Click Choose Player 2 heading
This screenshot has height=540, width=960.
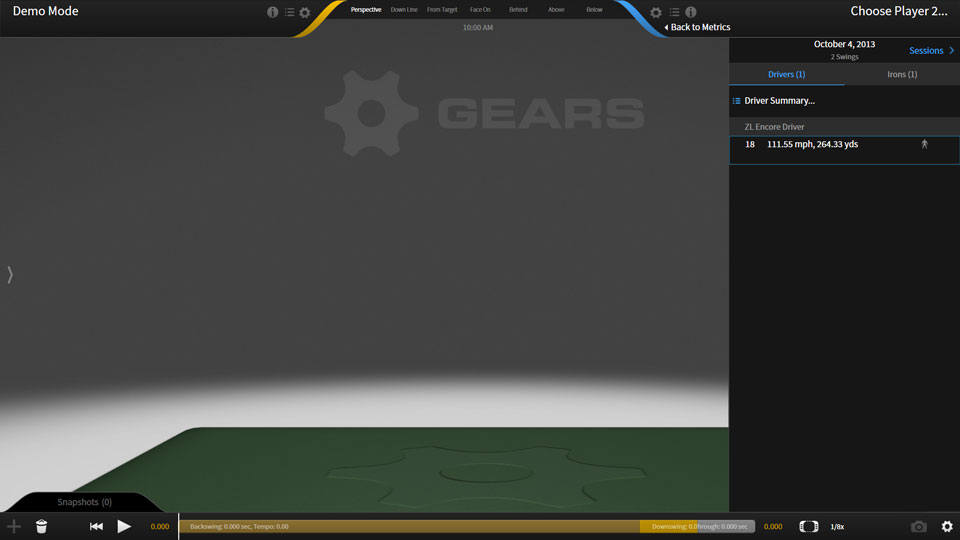[x=898, y=11]
